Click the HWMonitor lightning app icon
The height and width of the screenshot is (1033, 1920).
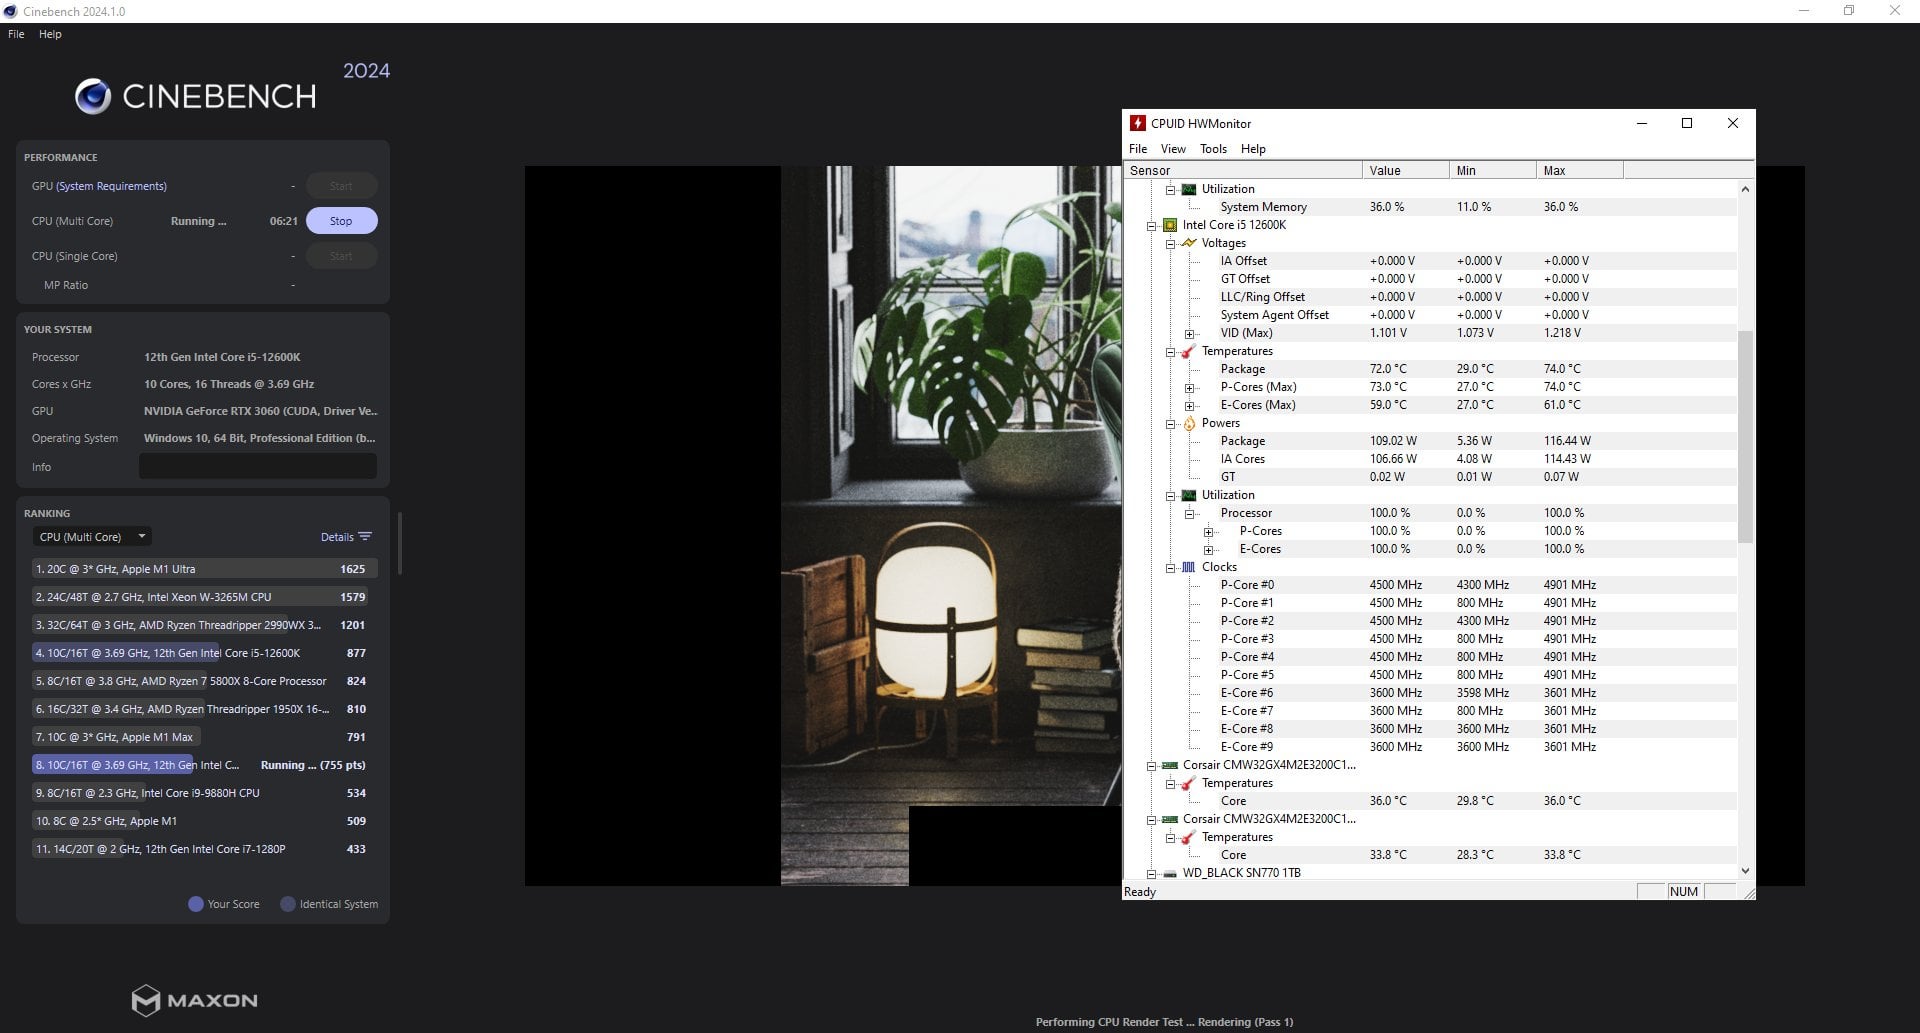[x=1137, y=123]
